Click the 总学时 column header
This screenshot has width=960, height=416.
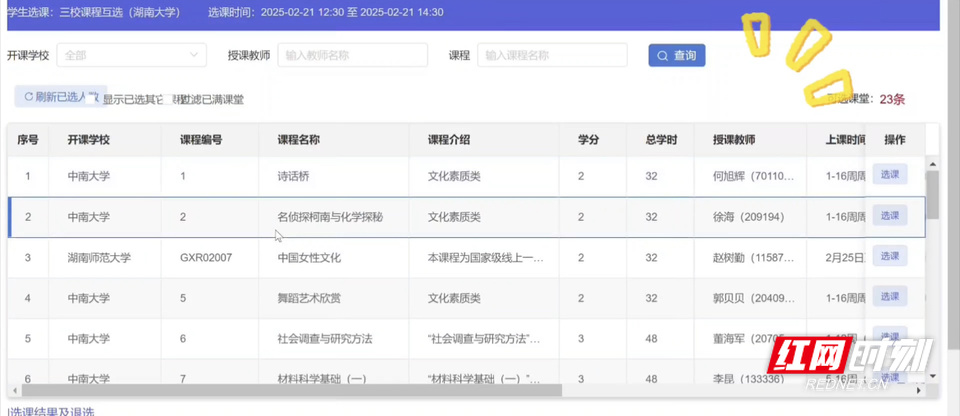pos(661,140)
